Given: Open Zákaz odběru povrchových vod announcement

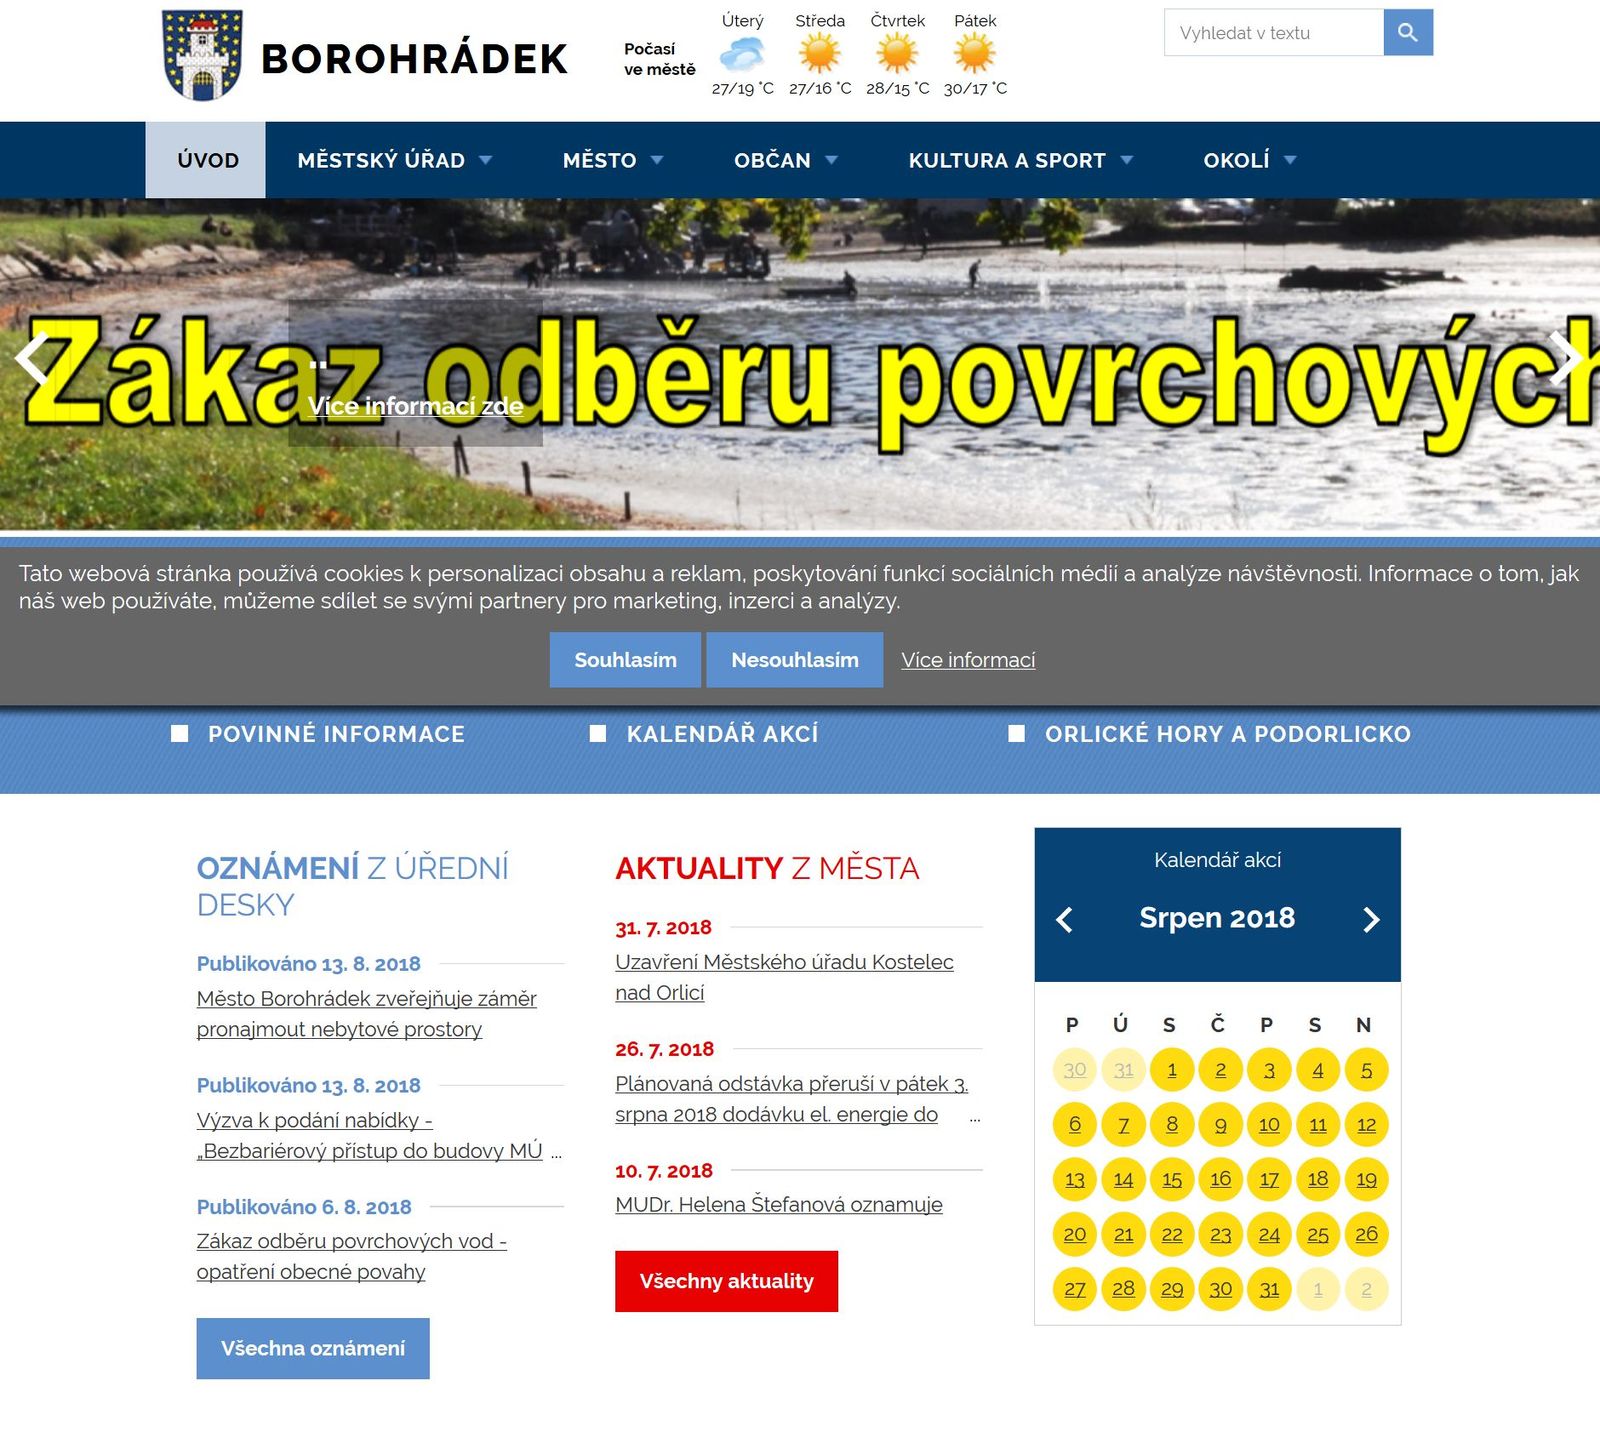Looking at the screenshot, I should pyautogui.click(x=352, y=1256).
